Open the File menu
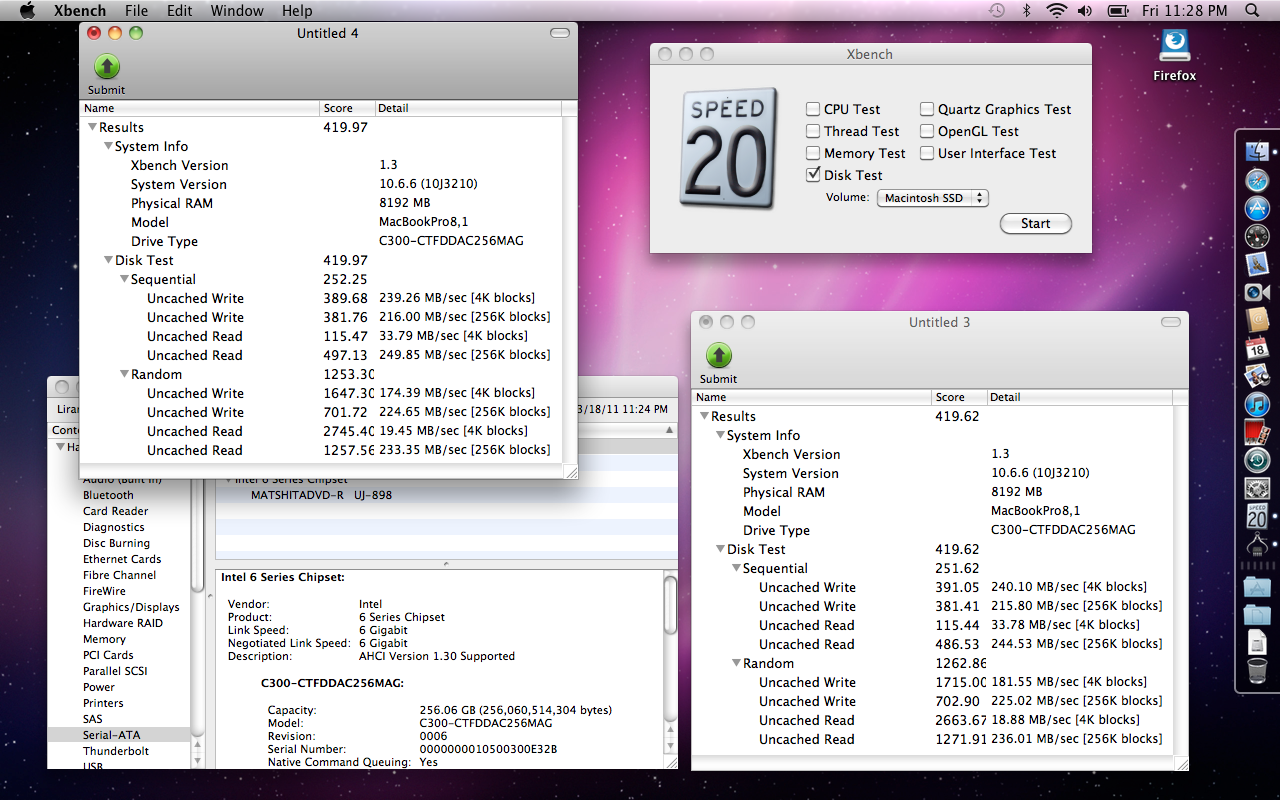 pyautogui.click(x=136, y=10)
